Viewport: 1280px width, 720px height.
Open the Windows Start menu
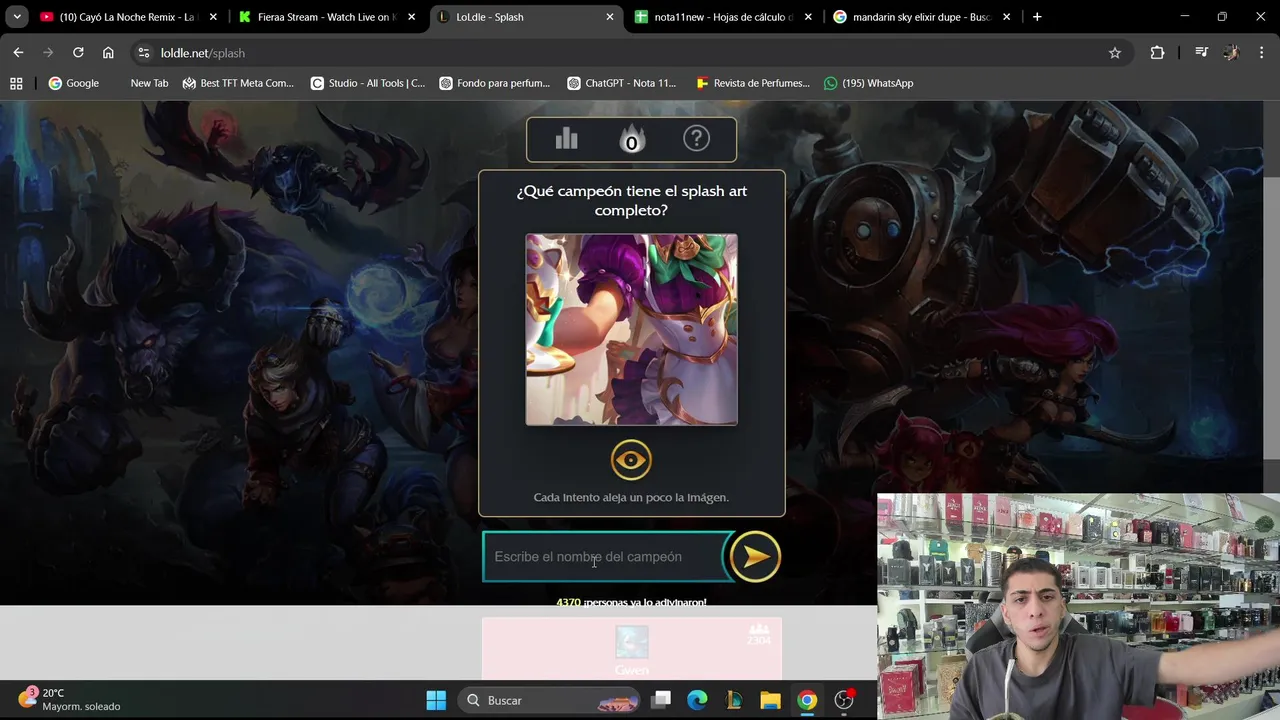tap(436, 700)
